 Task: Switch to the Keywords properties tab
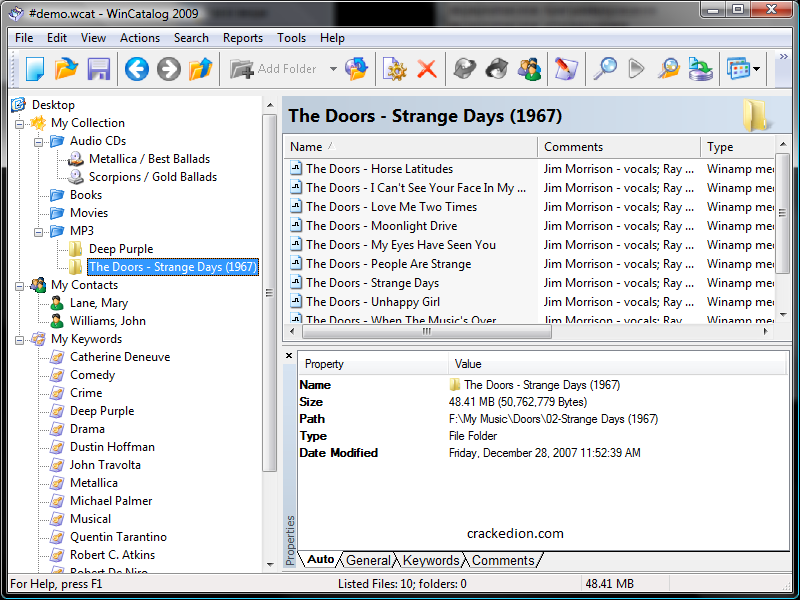431,560
